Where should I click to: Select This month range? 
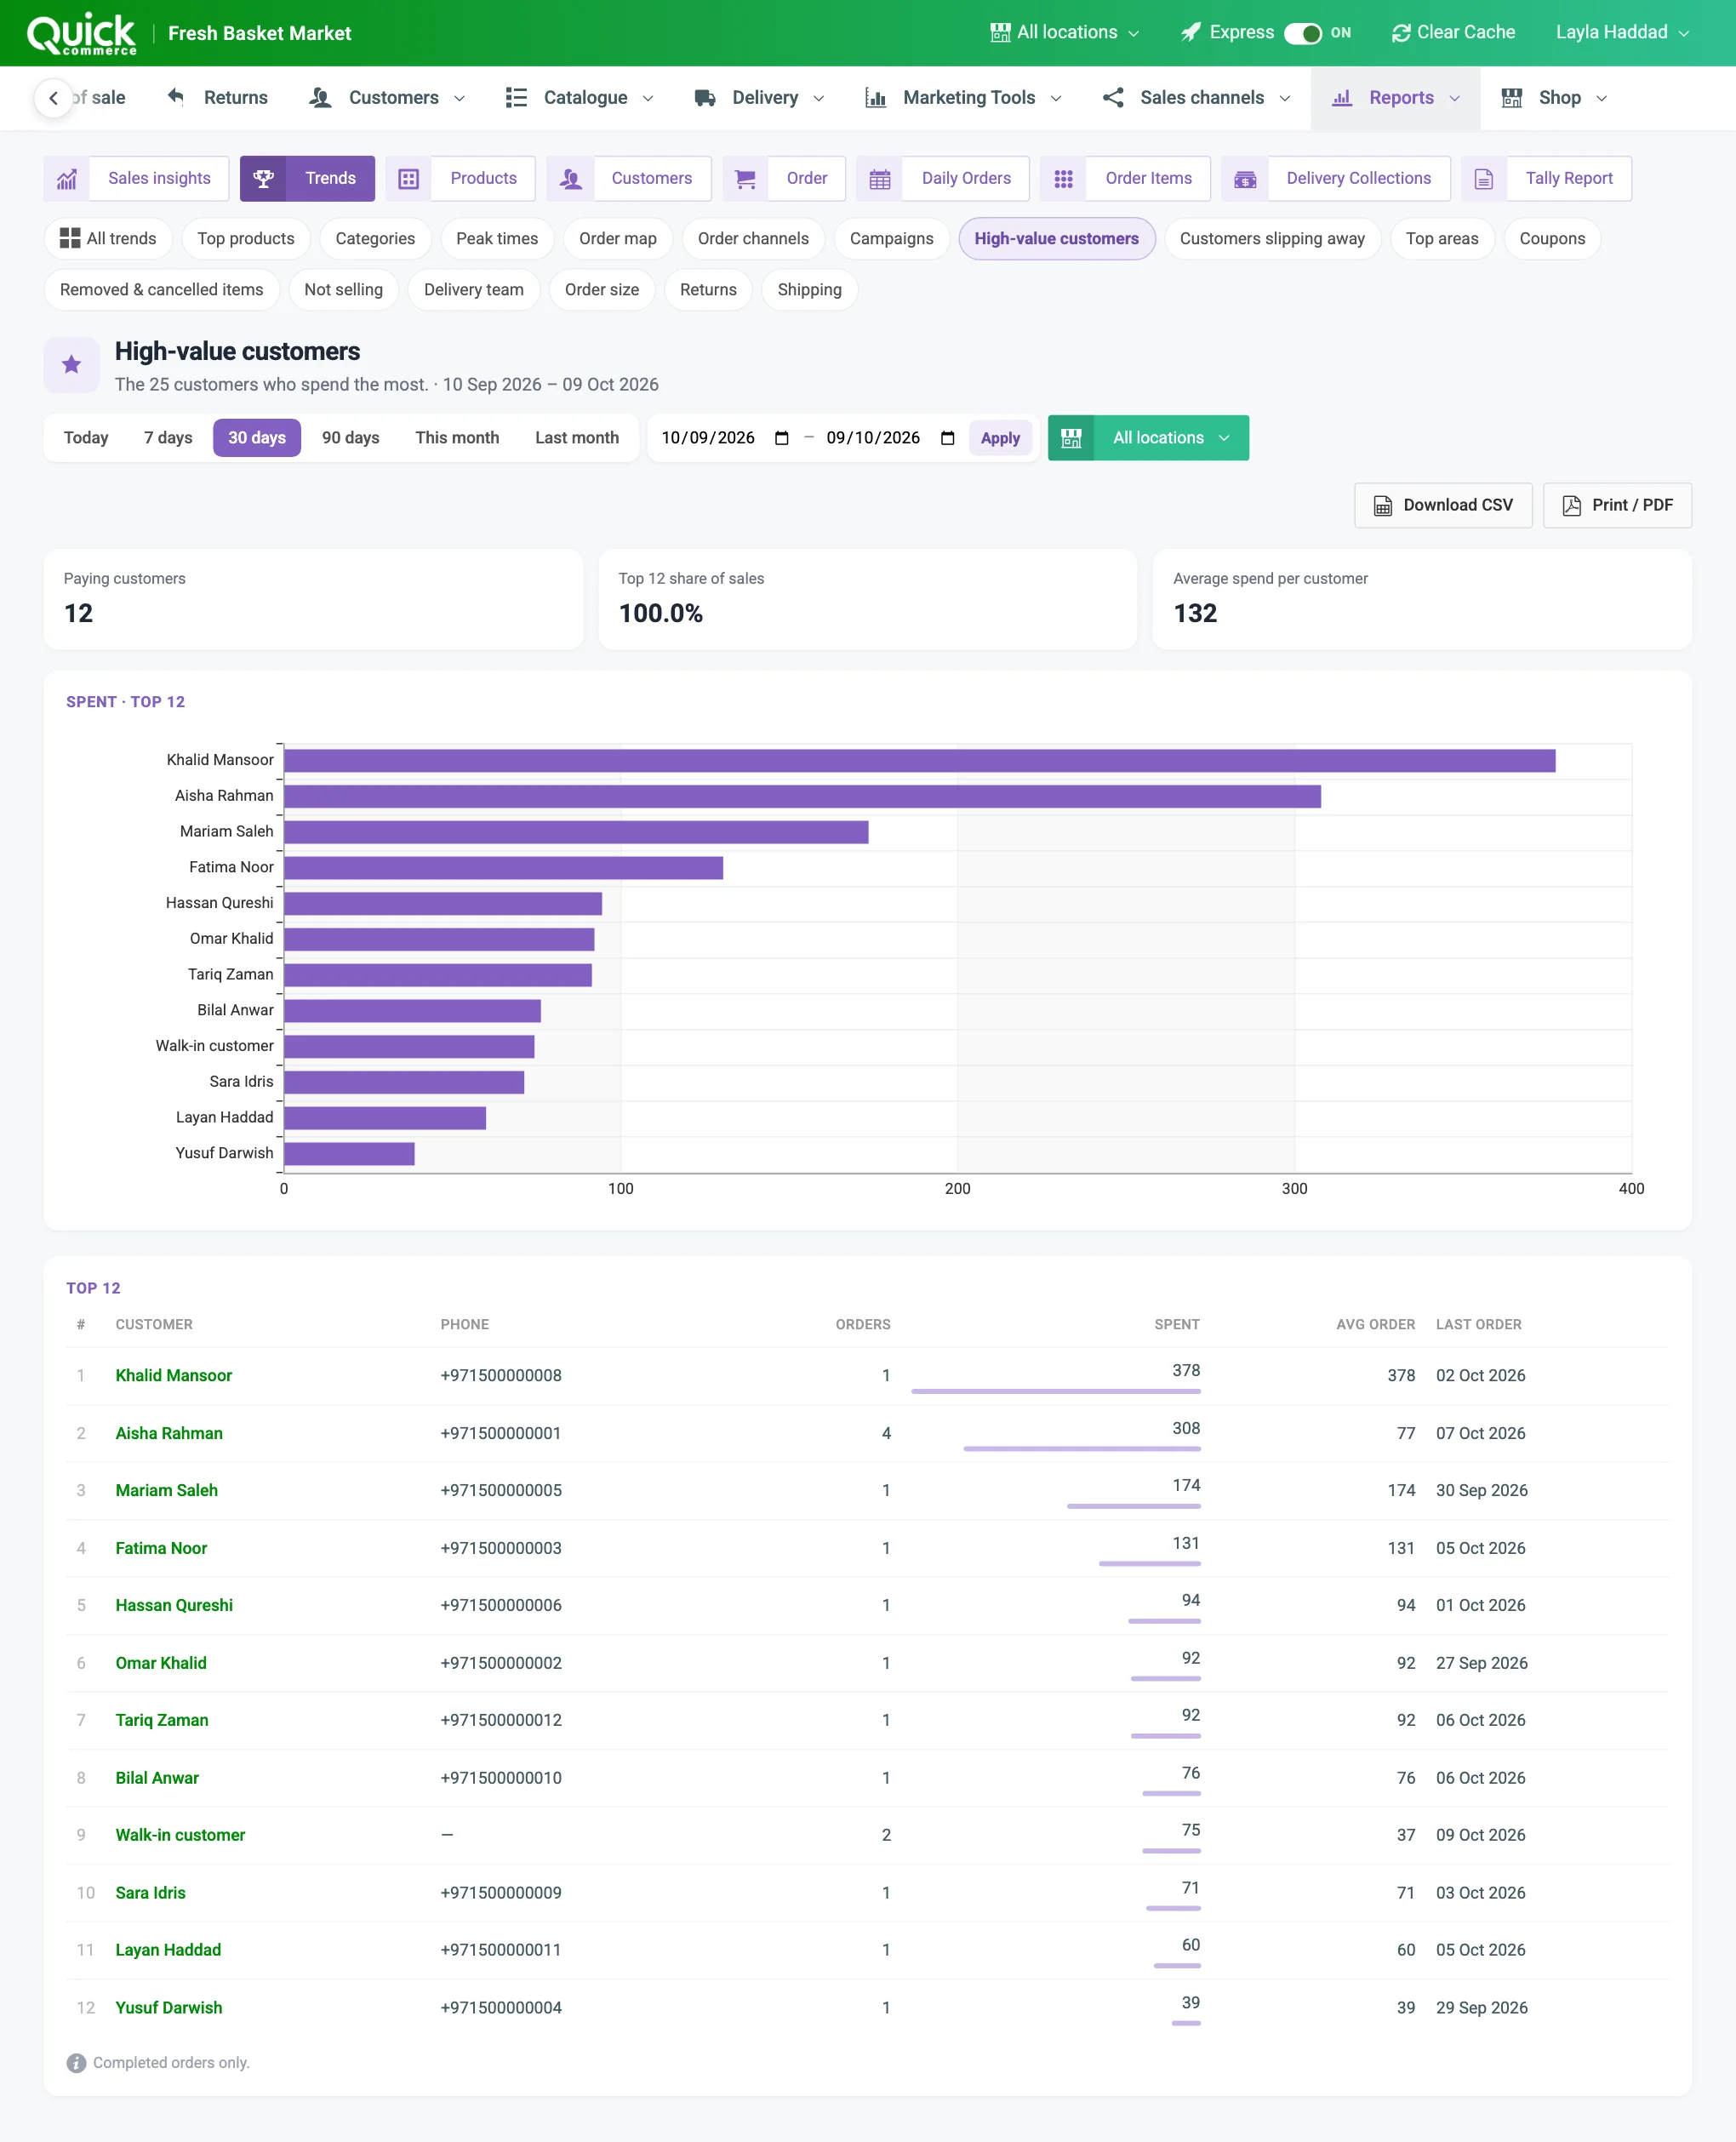click(x=457, y=438)
